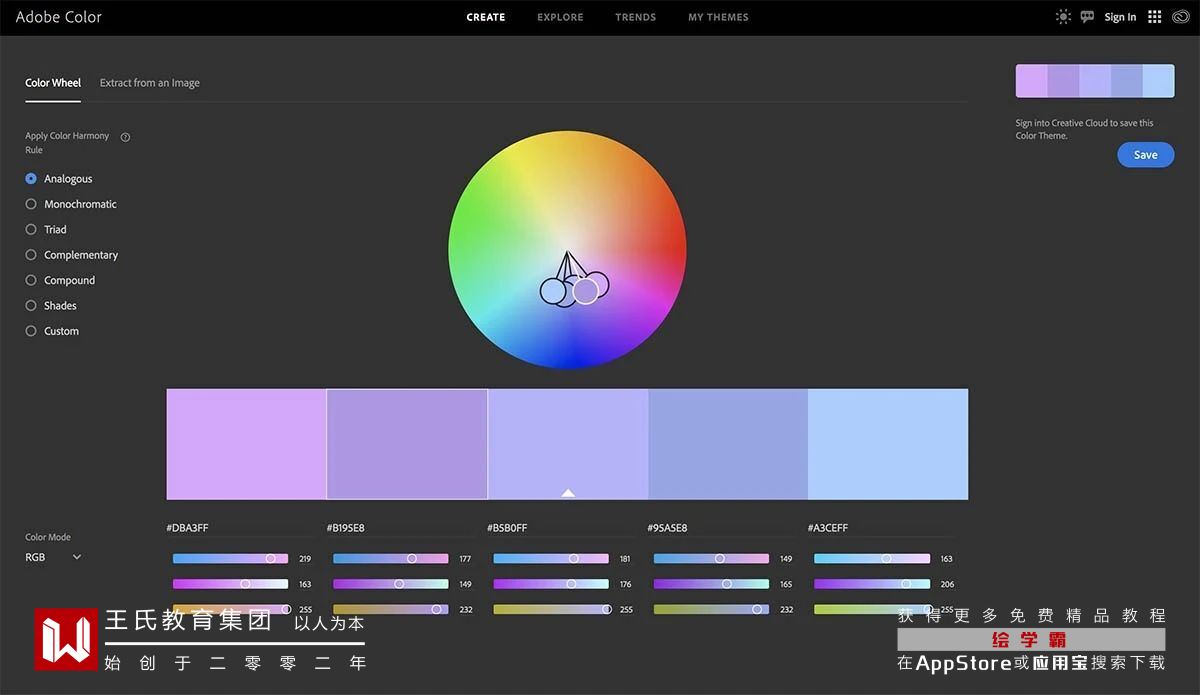Click the #B195E8 hex value field
The height and width of the screenshot is (695, 1200).
click(346, 528)
